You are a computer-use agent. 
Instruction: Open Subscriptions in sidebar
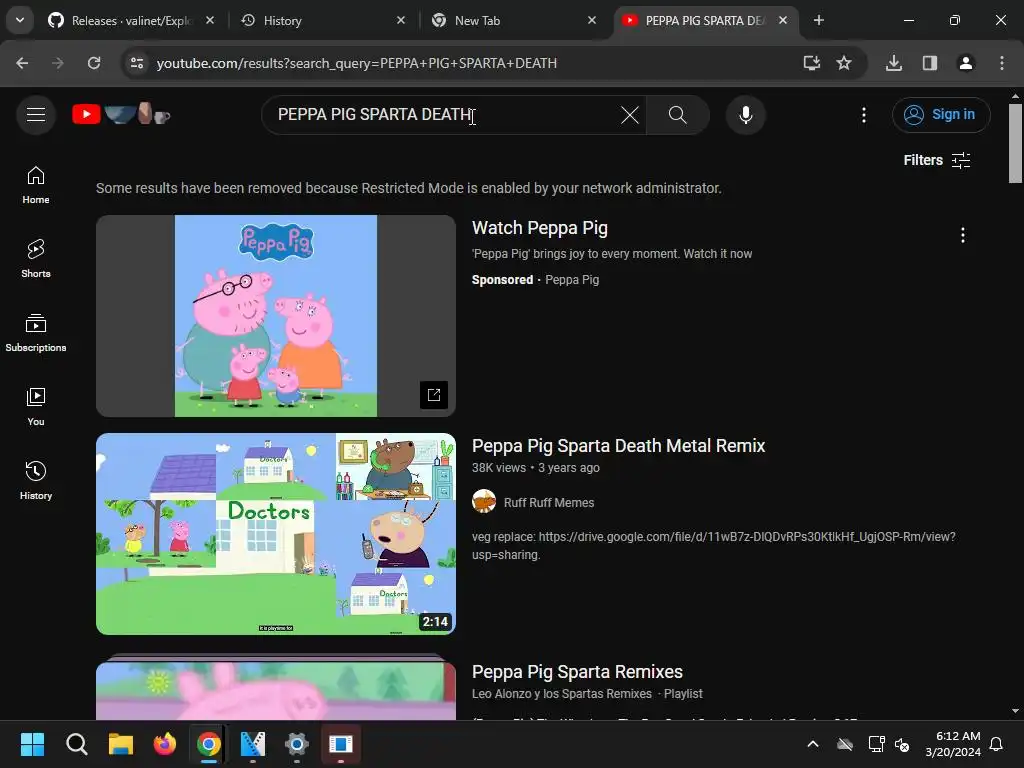36,332
